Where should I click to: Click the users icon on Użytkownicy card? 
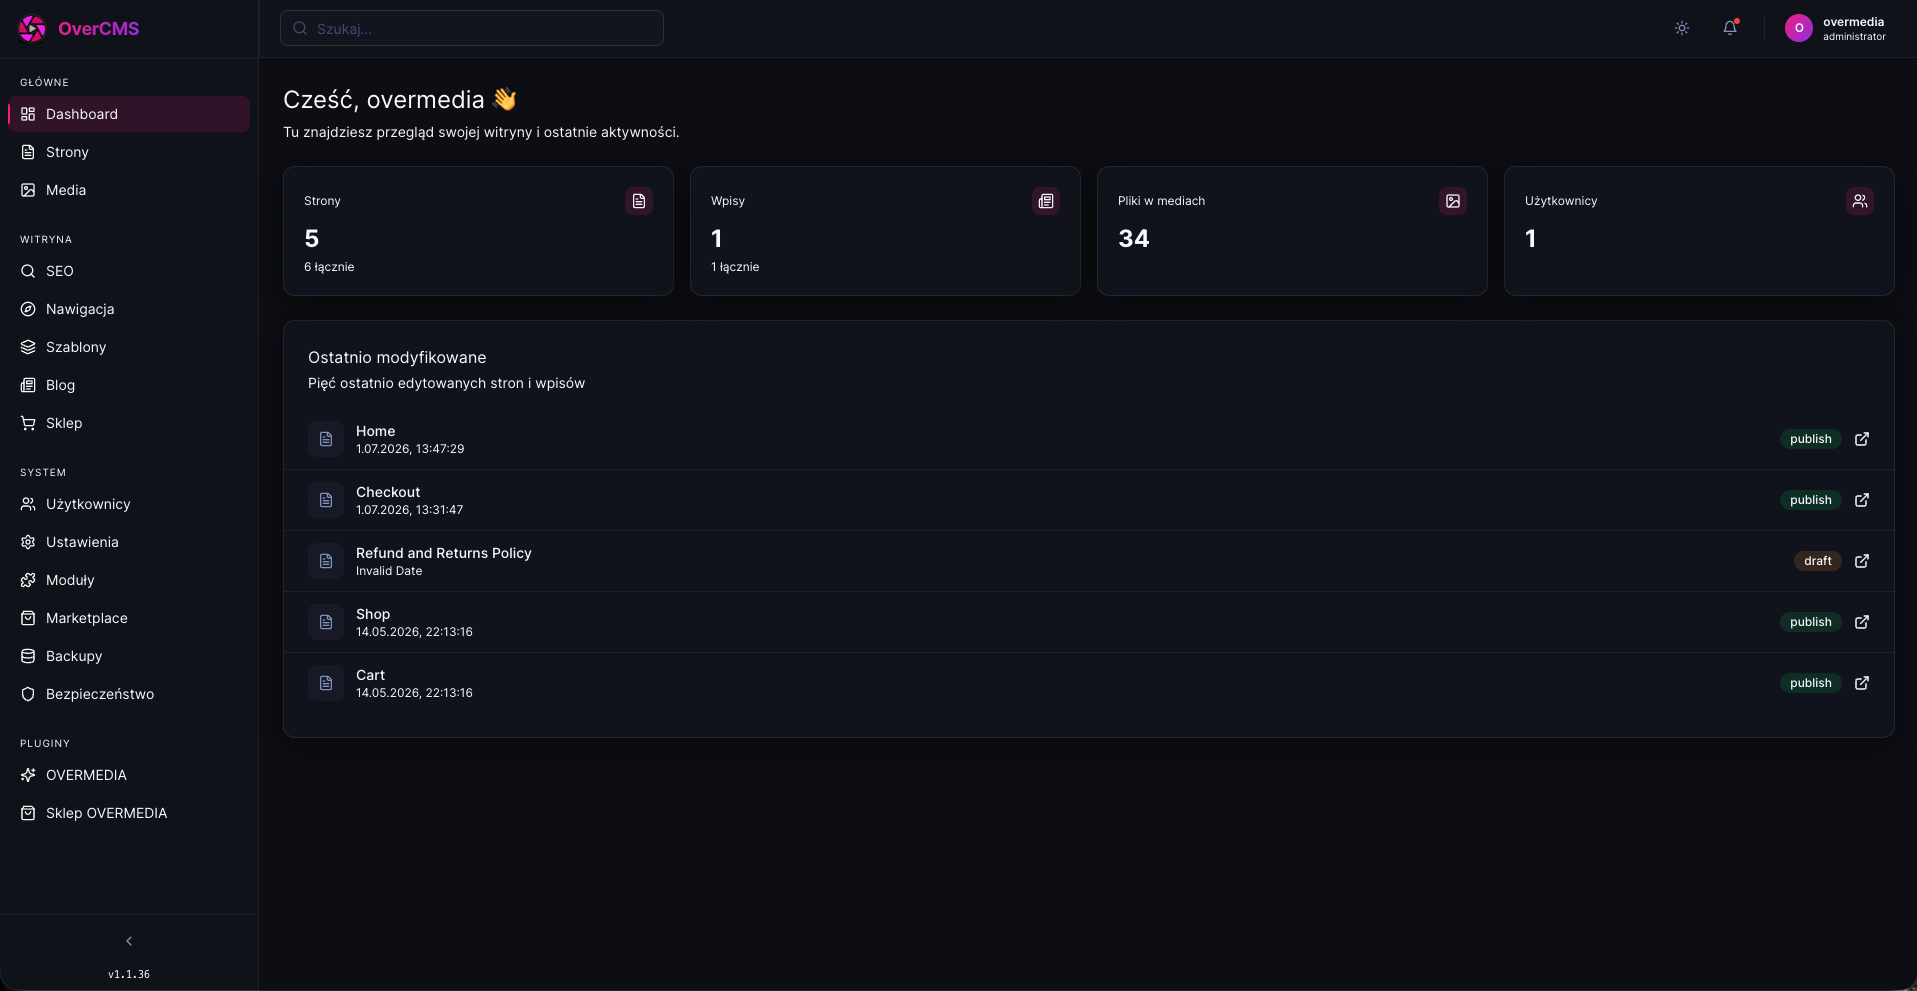pyautogui.click(x=1860, y=201)
